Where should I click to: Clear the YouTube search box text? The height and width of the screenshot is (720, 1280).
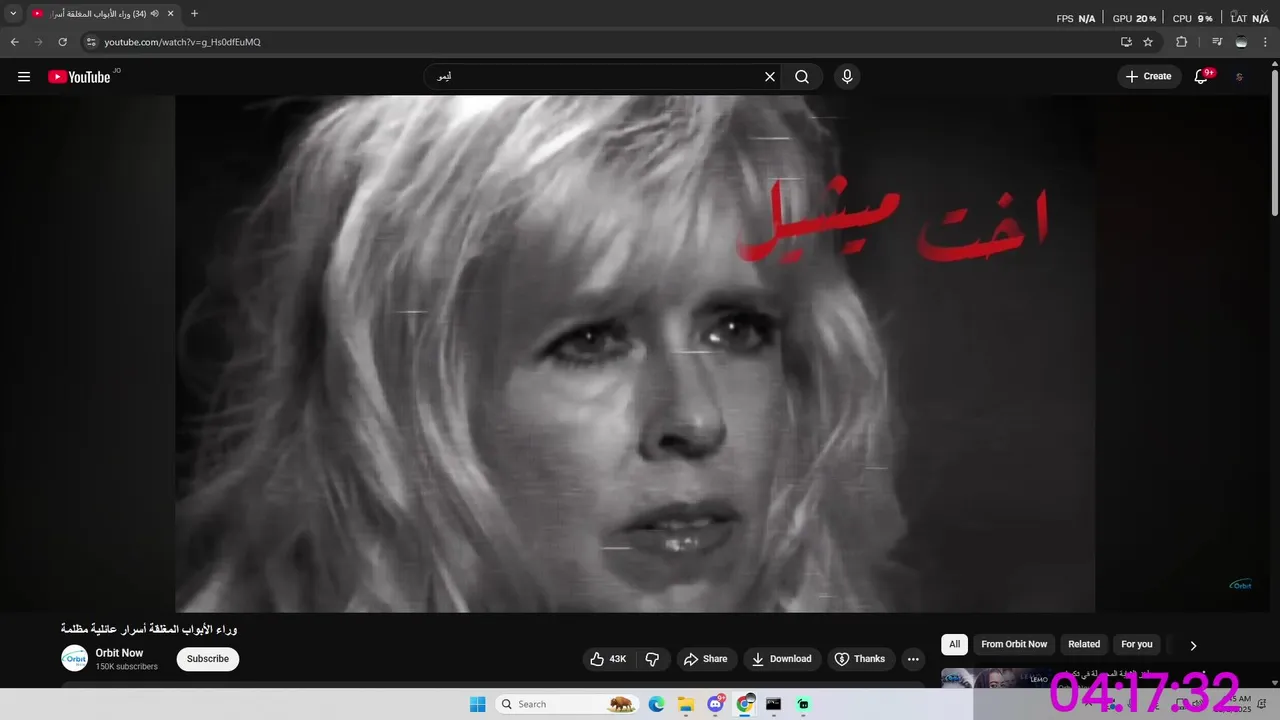click(770, 77)
